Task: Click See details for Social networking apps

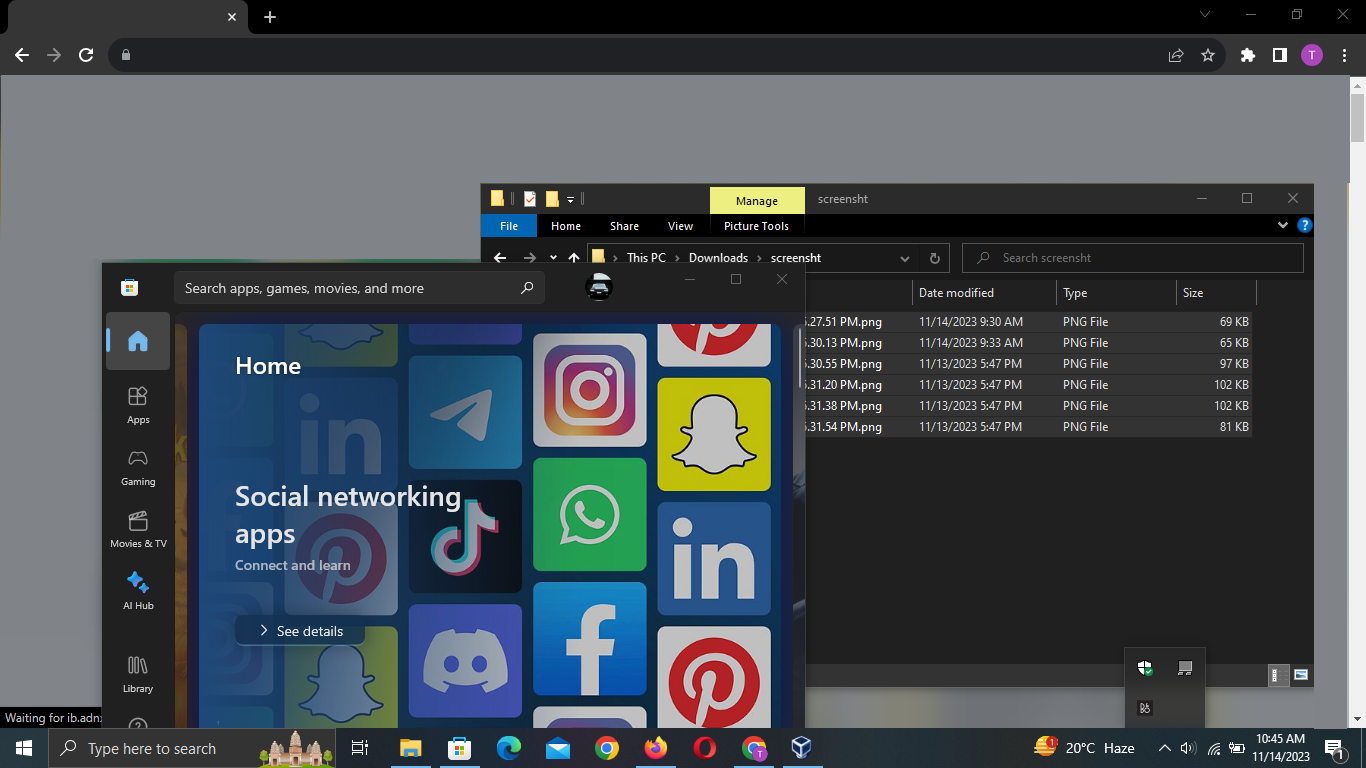Action: click(300, 631)
